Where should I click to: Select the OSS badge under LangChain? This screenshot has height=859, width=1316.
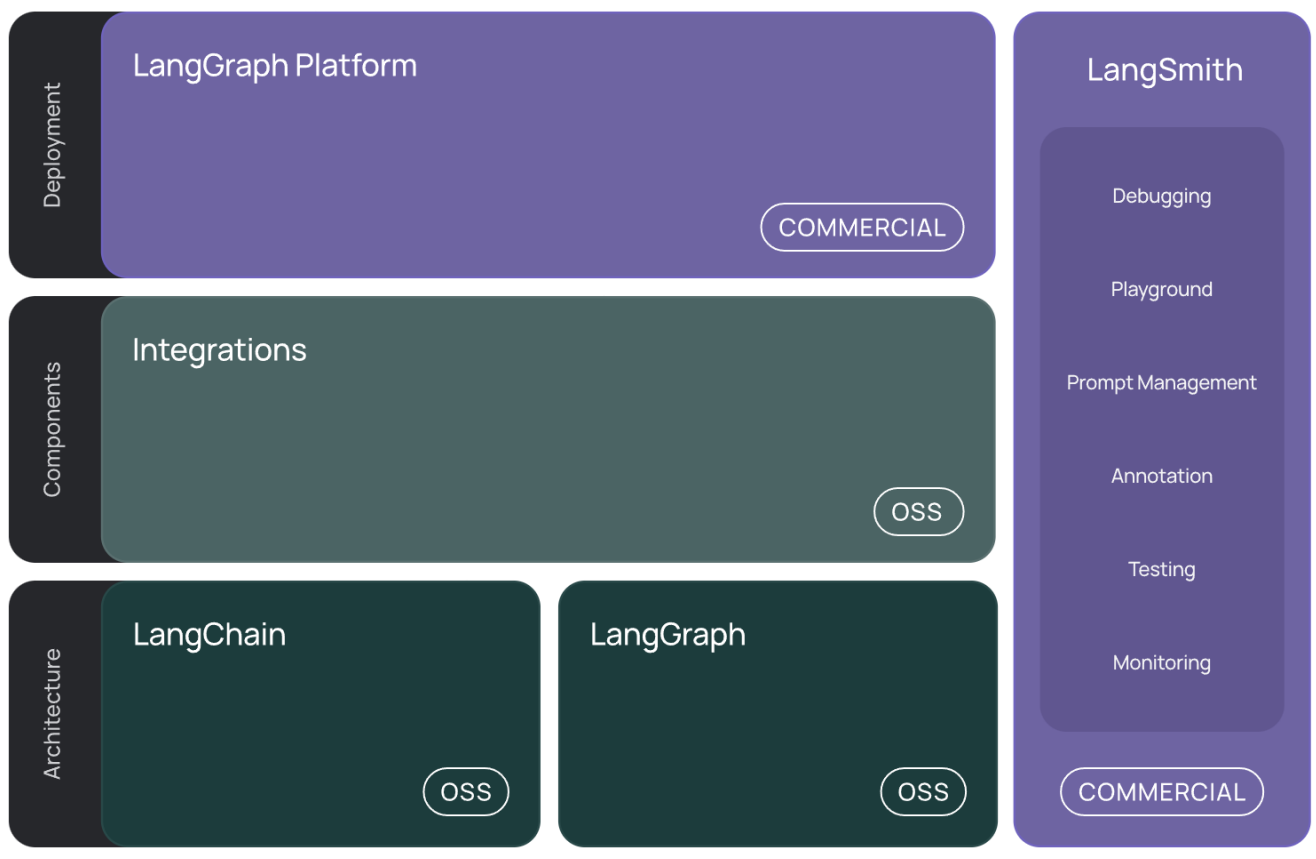point(466,792)
